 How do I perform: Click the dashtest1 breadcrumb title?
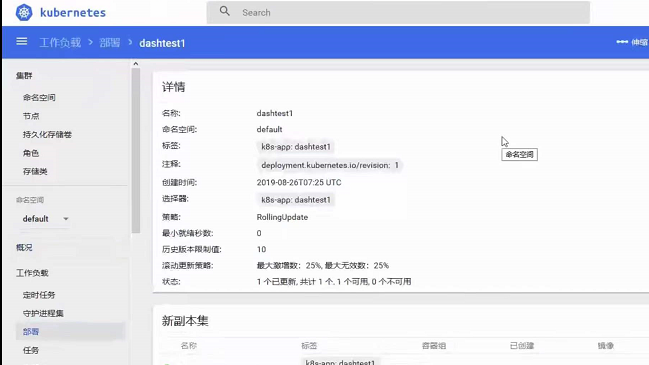pyautogui.click(x=162, y=43)
